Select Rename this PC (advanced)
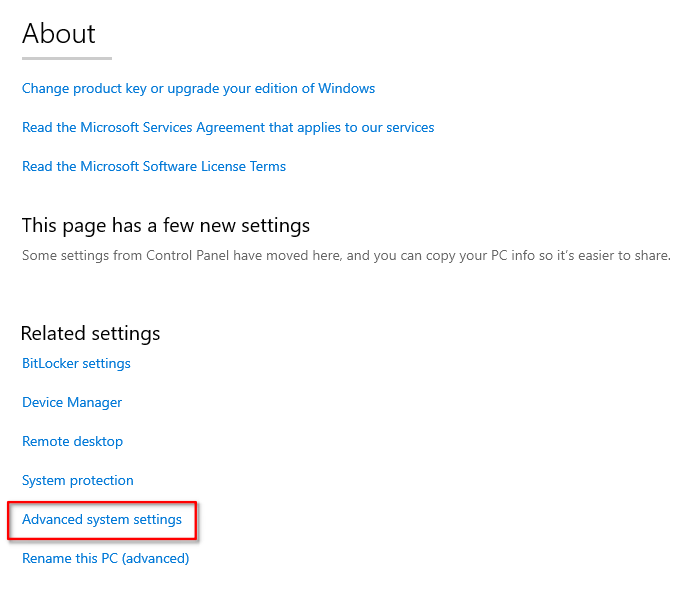The height and width of the screenshot is (595, 696). tap(105, 559)
